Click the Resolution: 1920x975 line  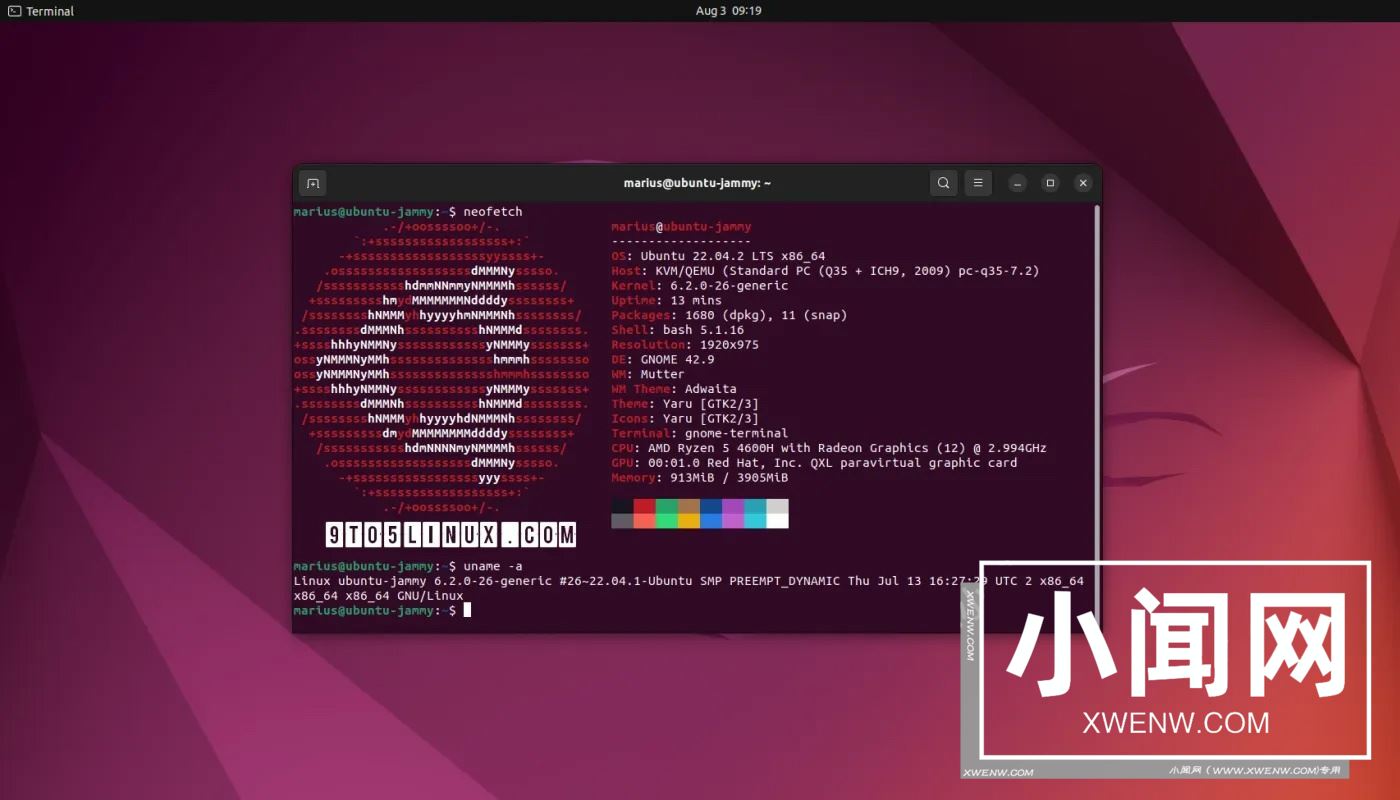coord(685,345)
